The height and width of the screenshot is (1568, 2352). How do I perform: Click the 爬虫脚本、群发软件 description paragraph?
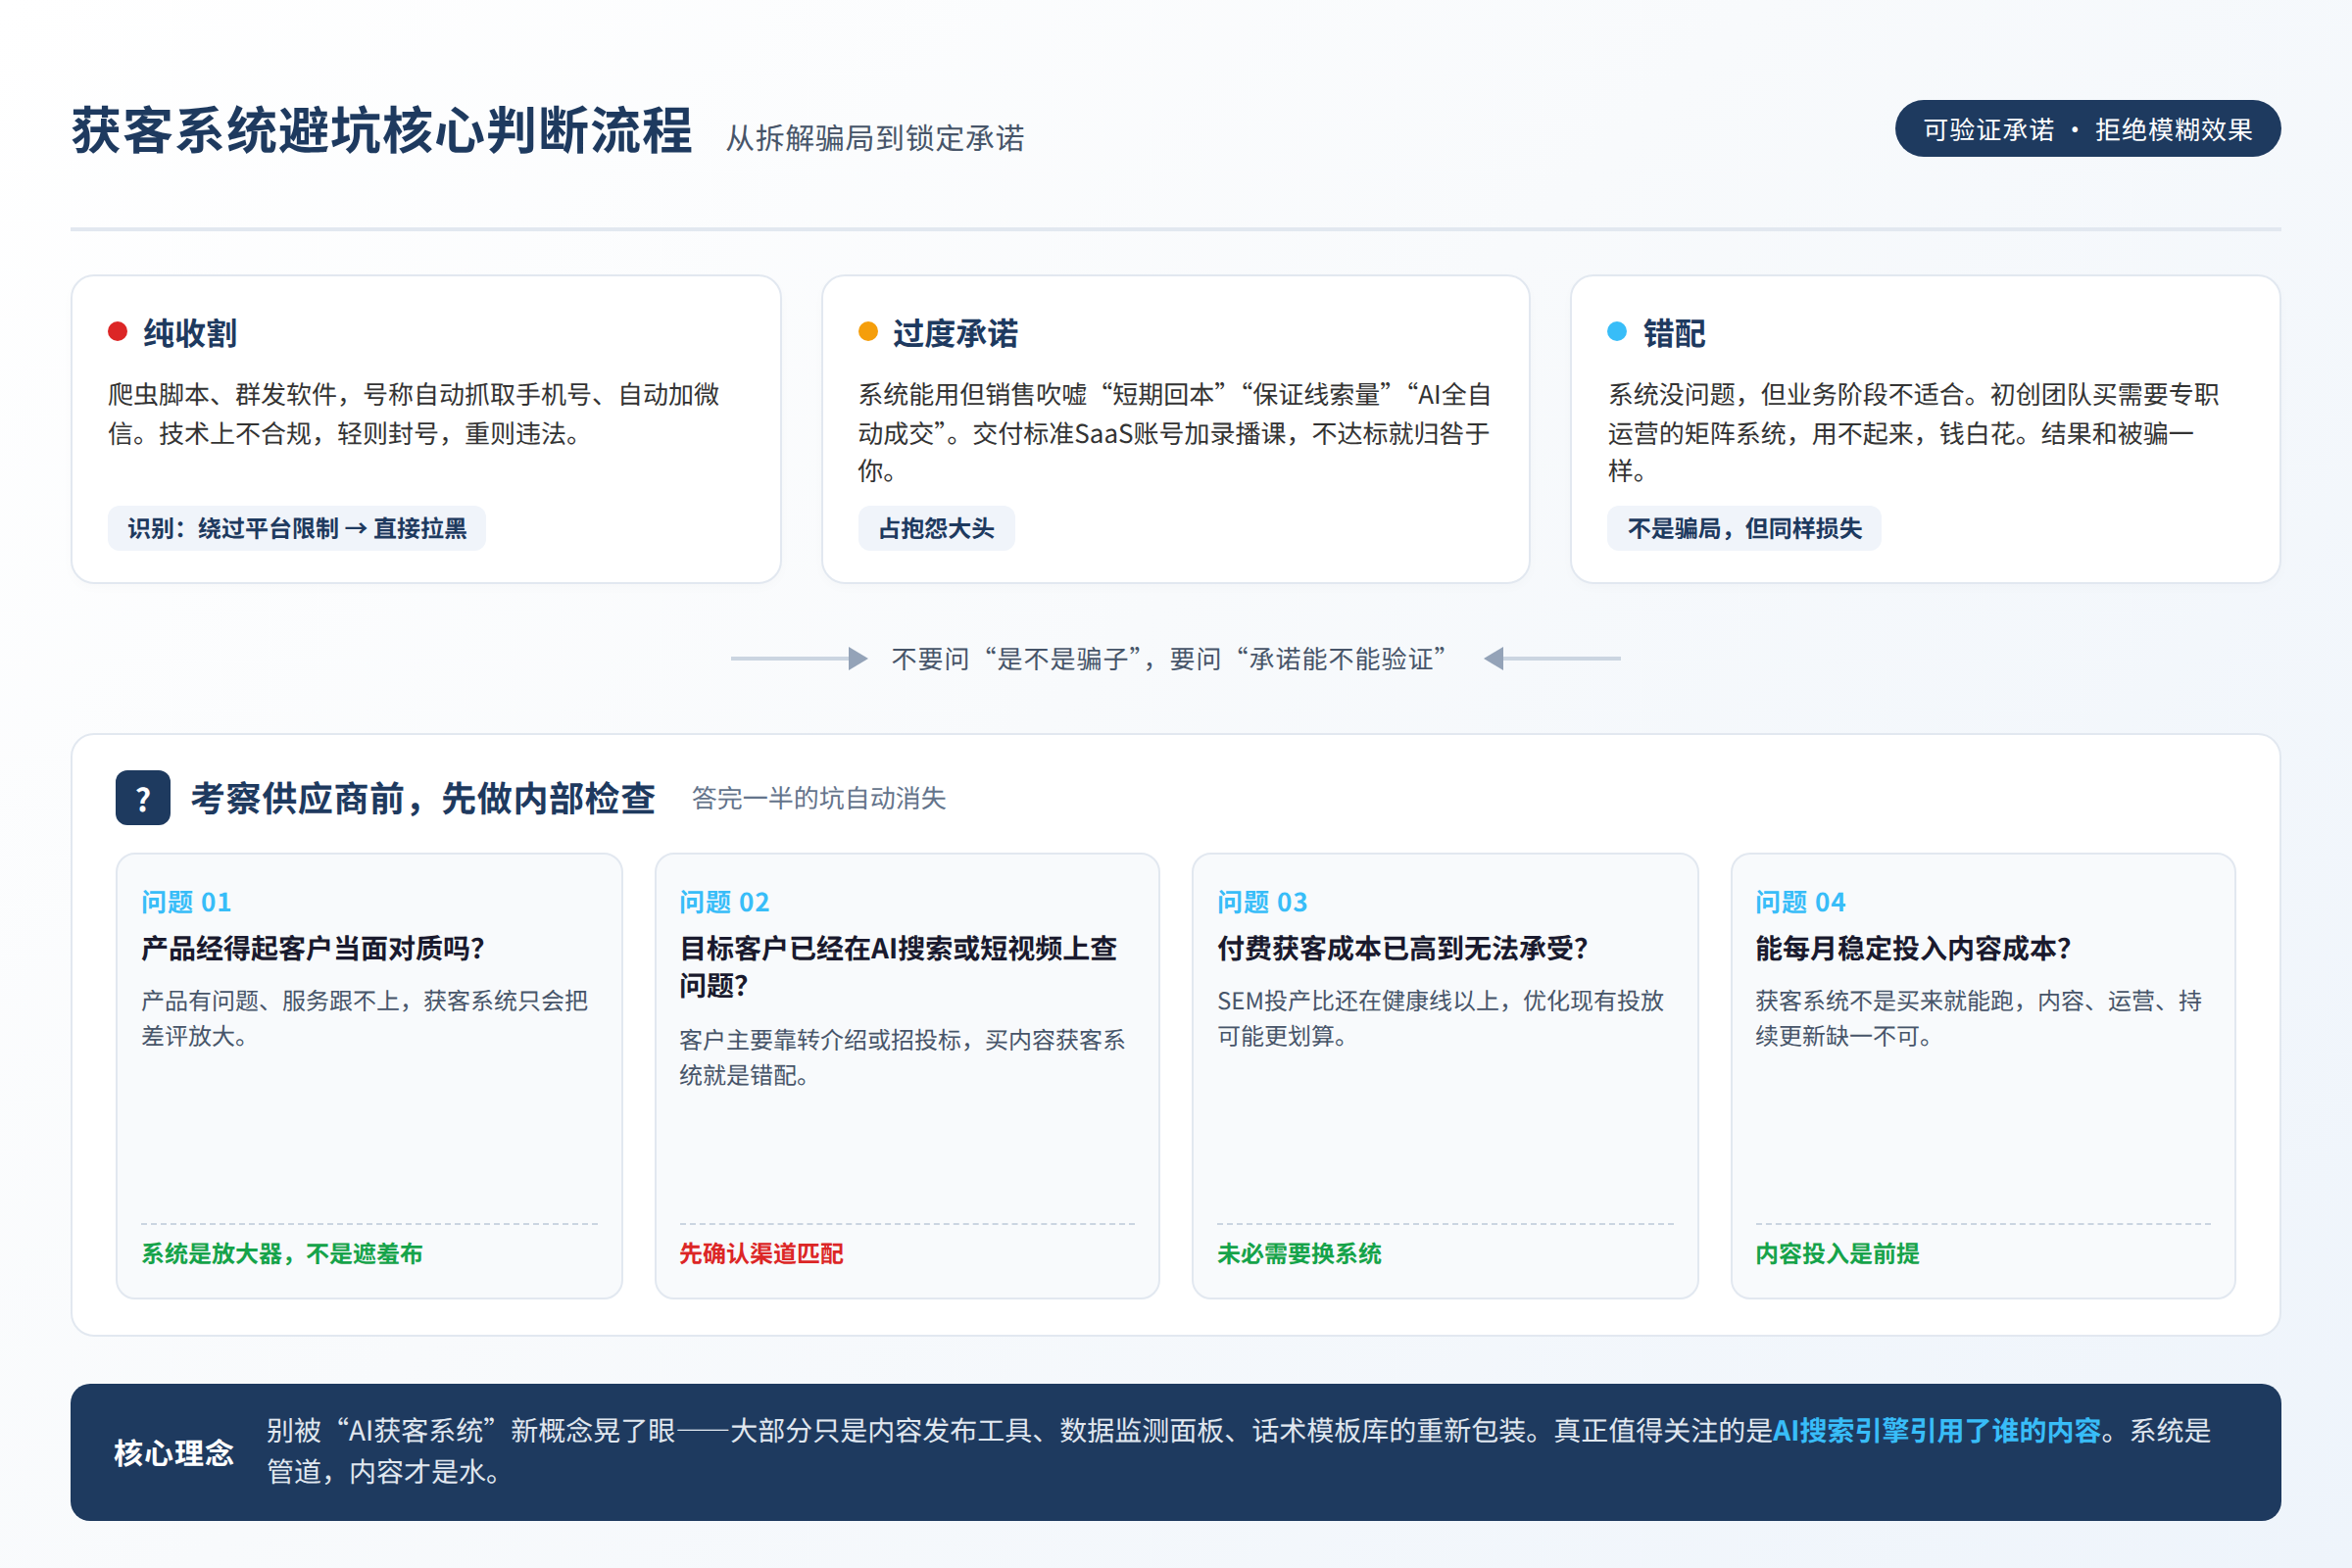click(x=414, y=414)
